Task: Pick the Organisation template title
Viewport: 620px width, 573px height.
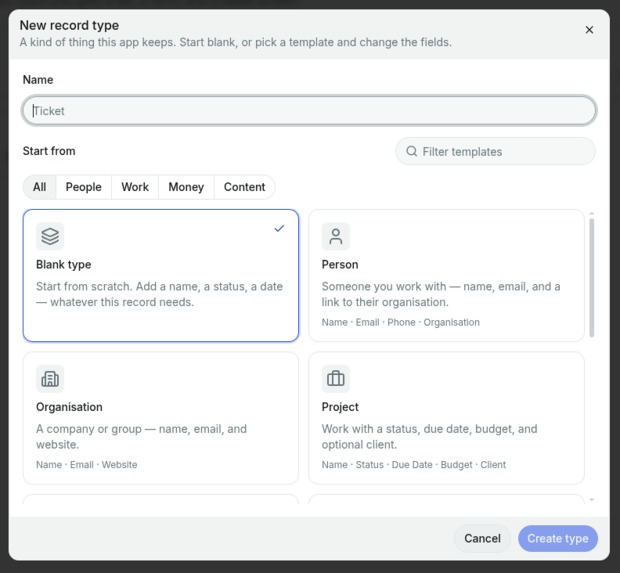Action: click(x=69, y=407)
